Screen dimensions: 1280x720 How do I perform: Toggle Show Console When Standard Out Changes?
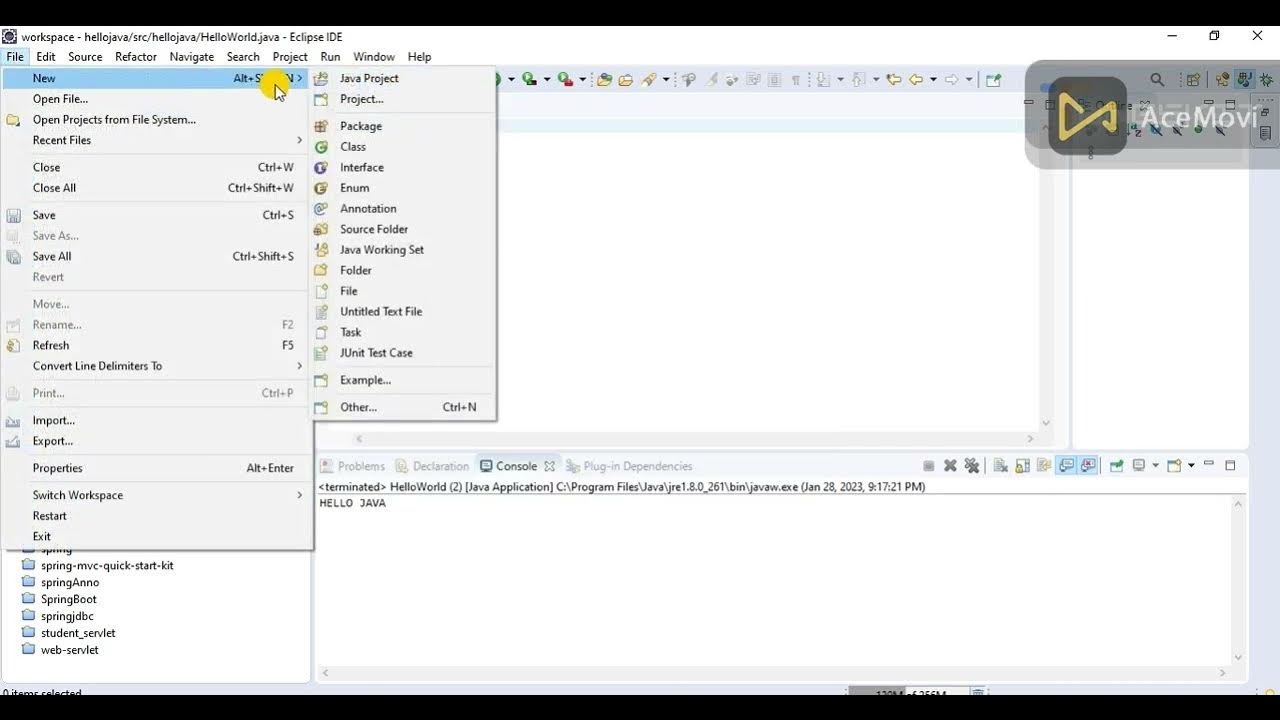tap(1066, 466)
